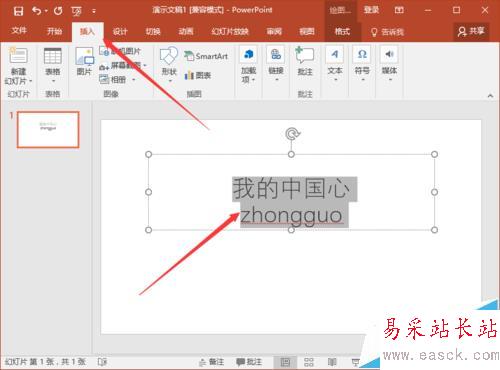Screen dimensions: 500x370
Task: Click the Save icon in the title bar
Action: click(x=18, y=11)
